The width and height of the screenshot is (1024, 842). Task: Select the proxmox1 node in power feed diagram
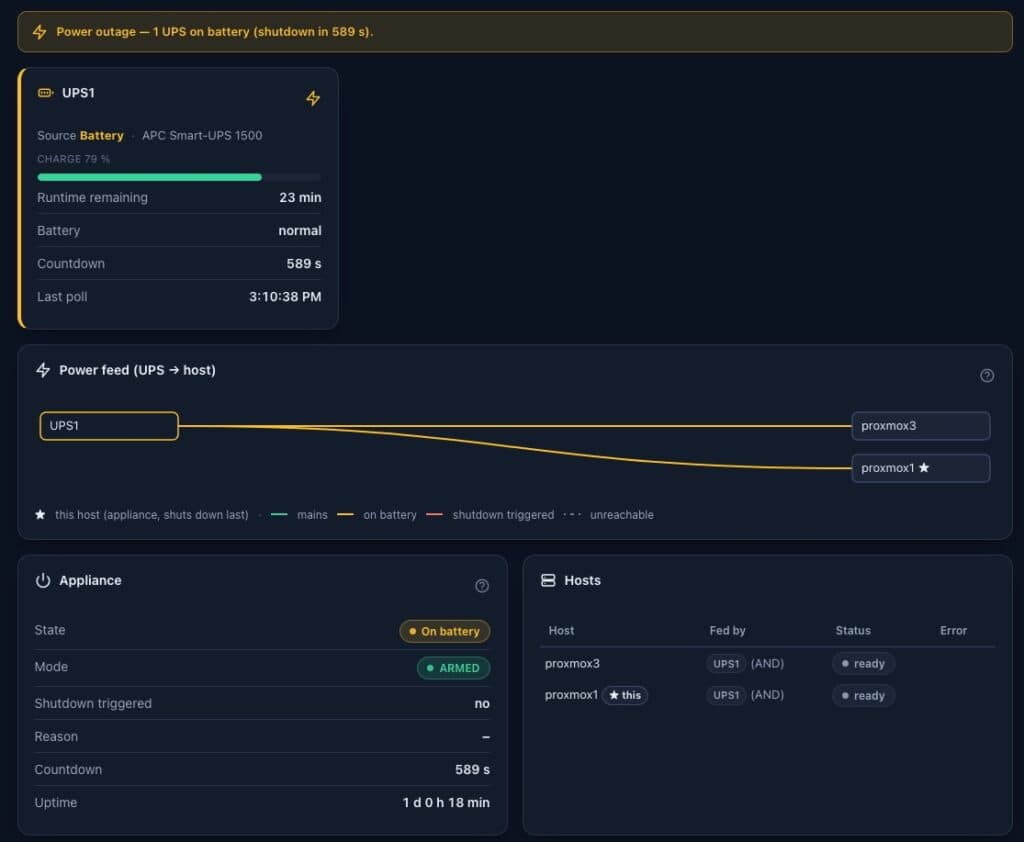coord(921,468)
